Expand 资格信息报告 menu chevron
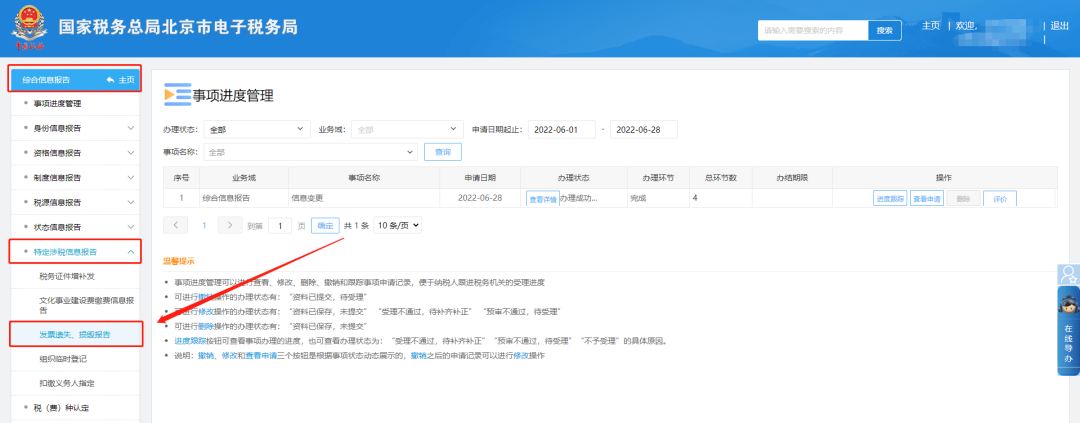1080x423 pixels. [x=131, y=153]
